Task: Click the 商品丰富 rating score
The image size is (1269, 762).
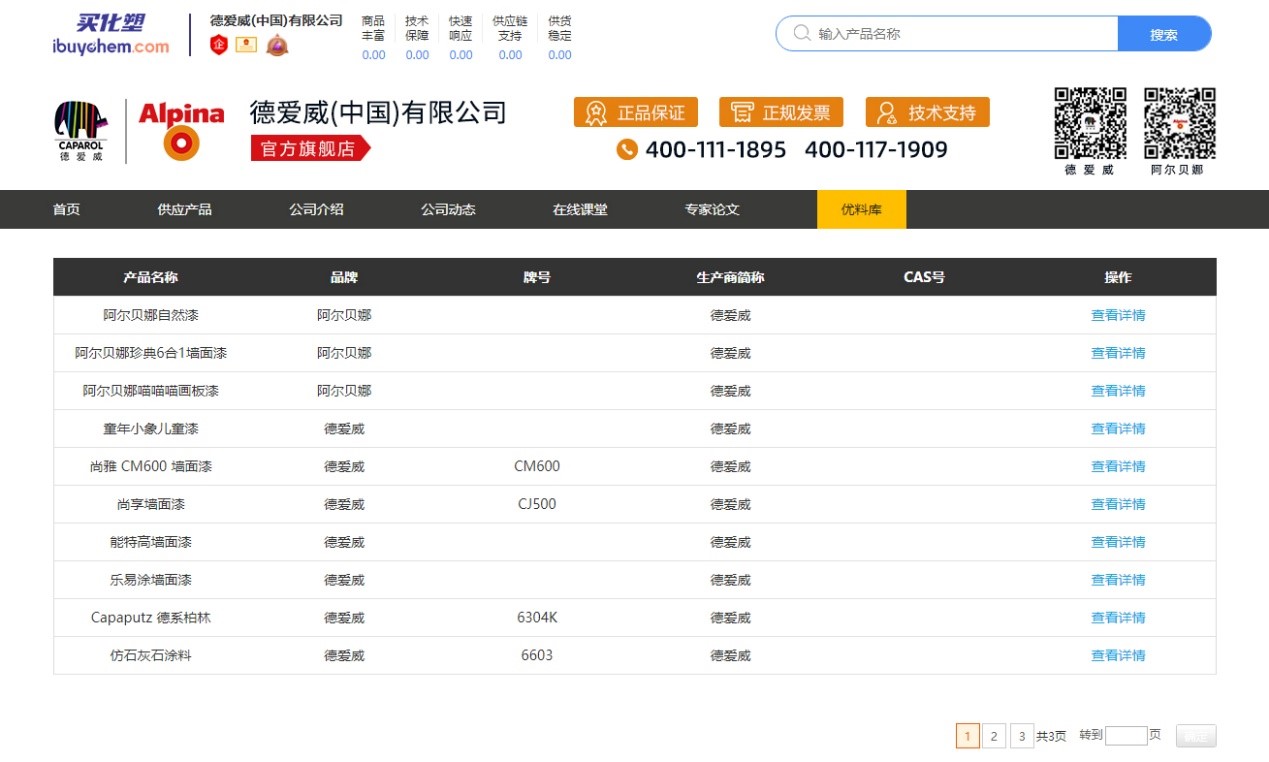Action: tap(373, 55)
